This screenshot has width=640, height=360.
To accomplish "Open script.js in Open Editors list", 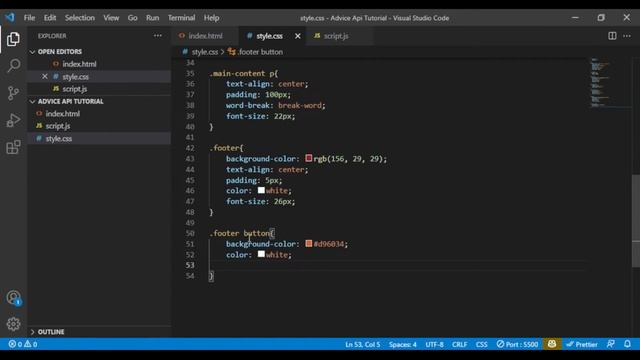I will [x=75, y=89].
